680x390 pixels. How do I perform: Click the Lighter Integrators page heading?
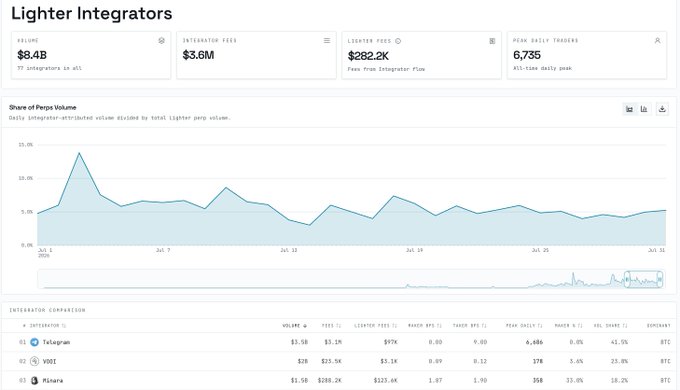click(92, 13)
